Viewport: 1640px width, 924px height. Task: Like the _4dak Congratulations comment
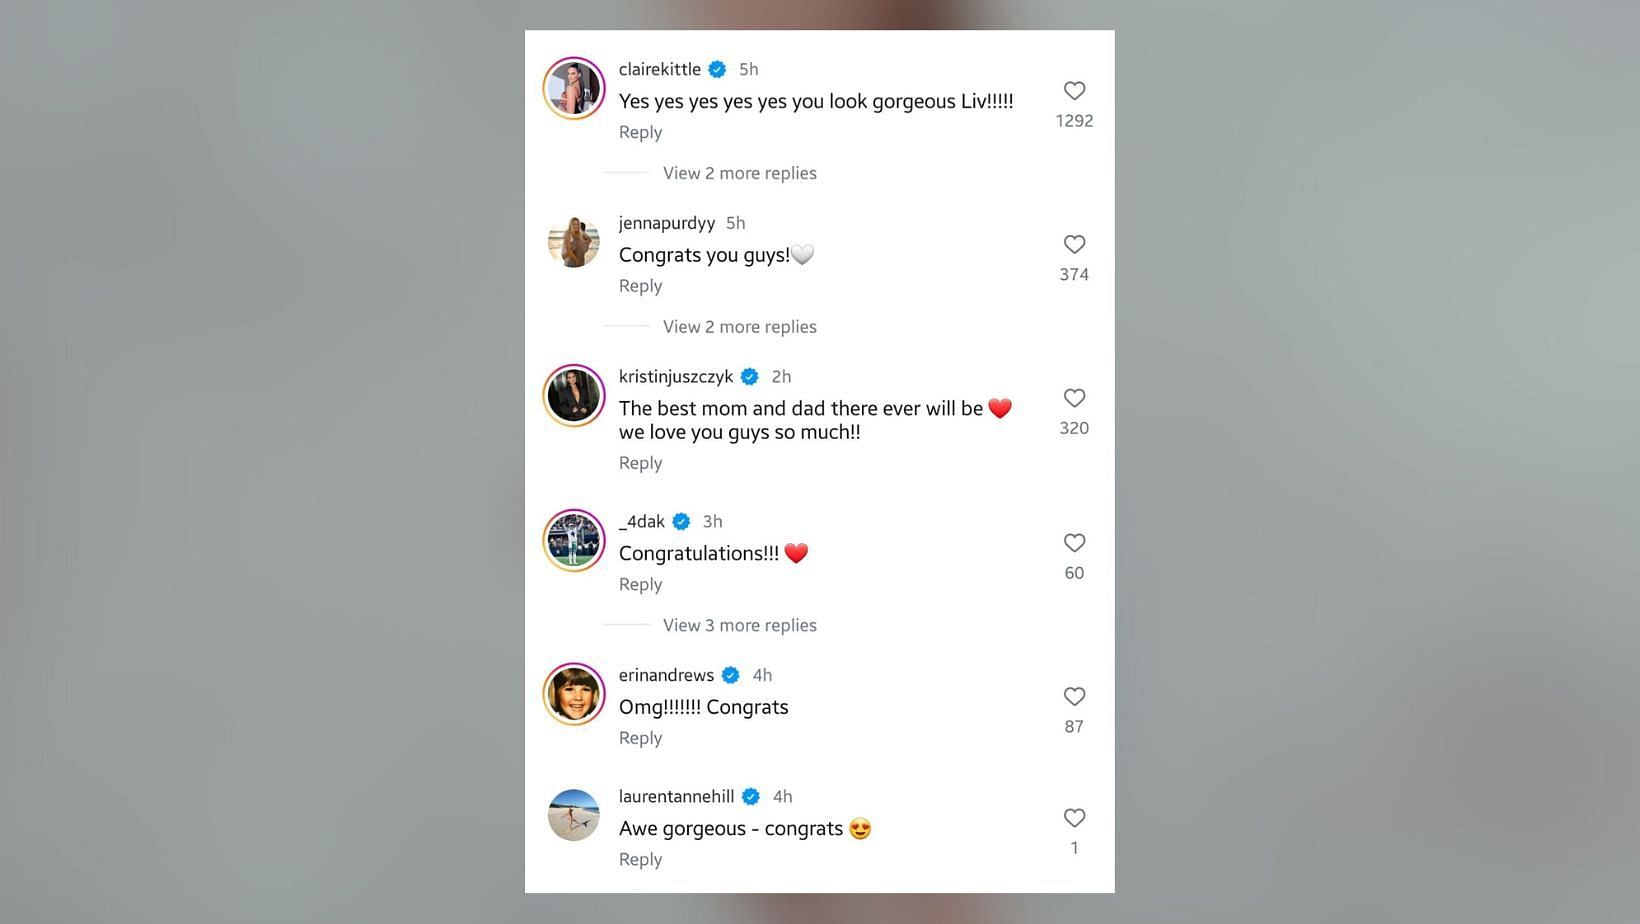tap(1074, 543)
